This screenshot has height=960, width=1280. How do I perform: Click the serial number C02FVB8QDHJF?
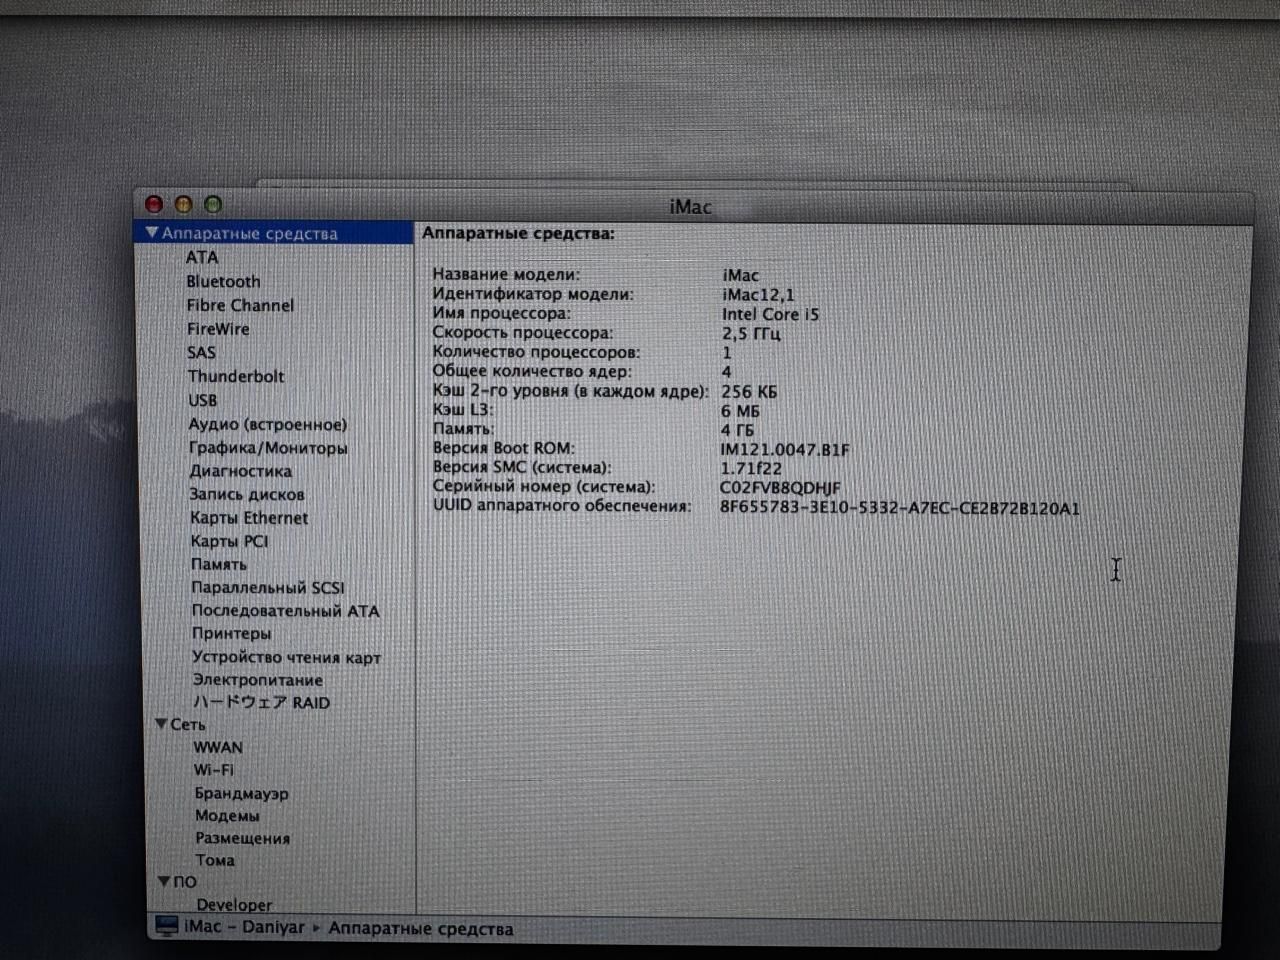coord(780,488)
